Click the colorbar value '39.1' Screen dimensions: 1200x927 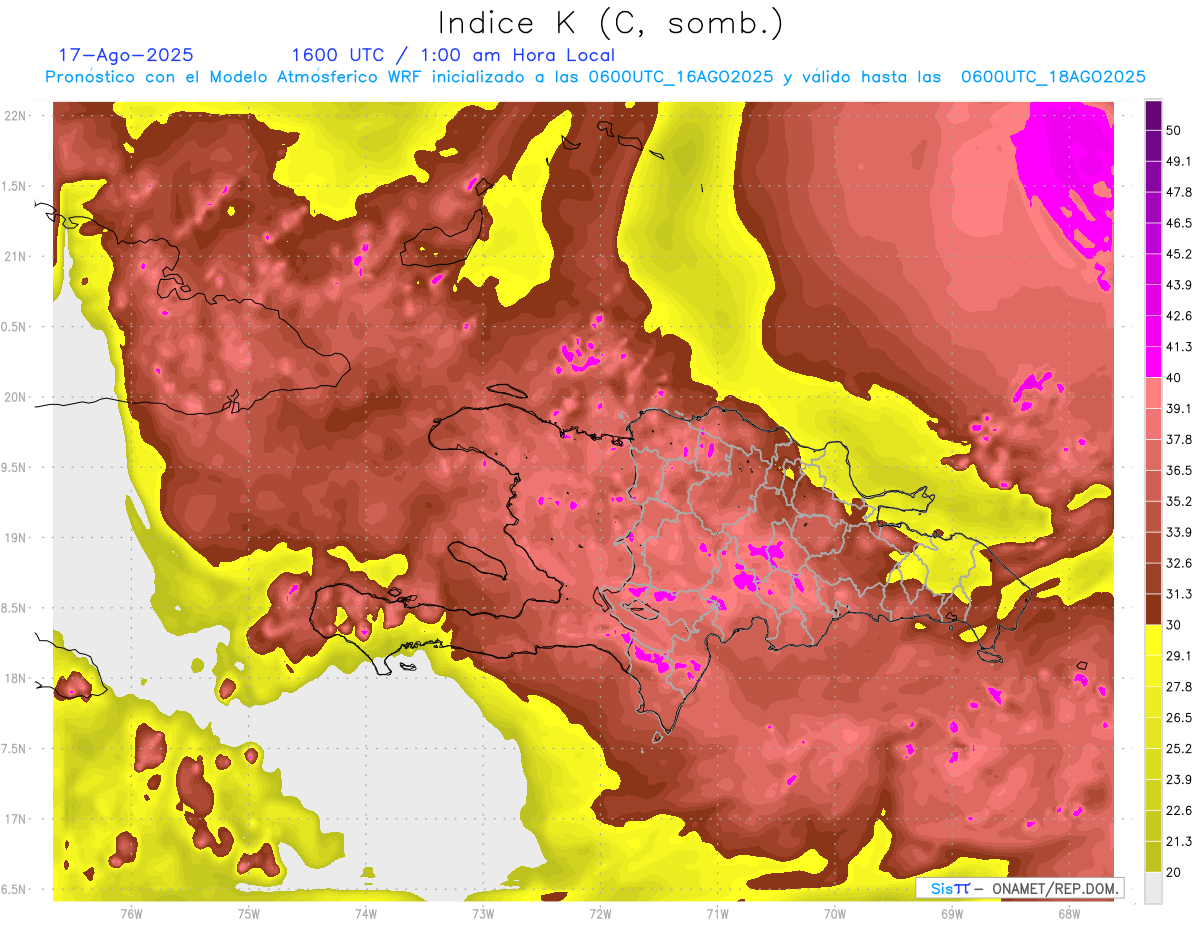click(x=1179, y=408)
